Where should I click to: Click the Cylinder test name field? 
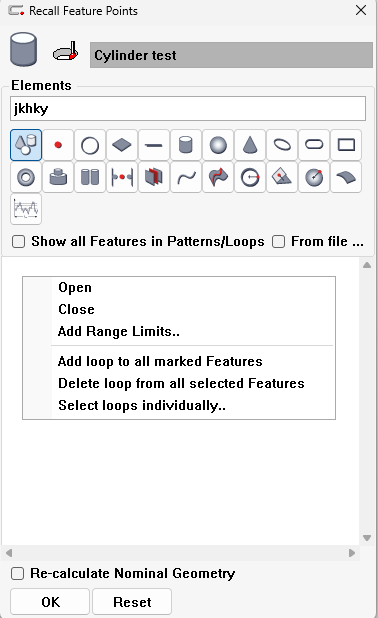(231, 55)
